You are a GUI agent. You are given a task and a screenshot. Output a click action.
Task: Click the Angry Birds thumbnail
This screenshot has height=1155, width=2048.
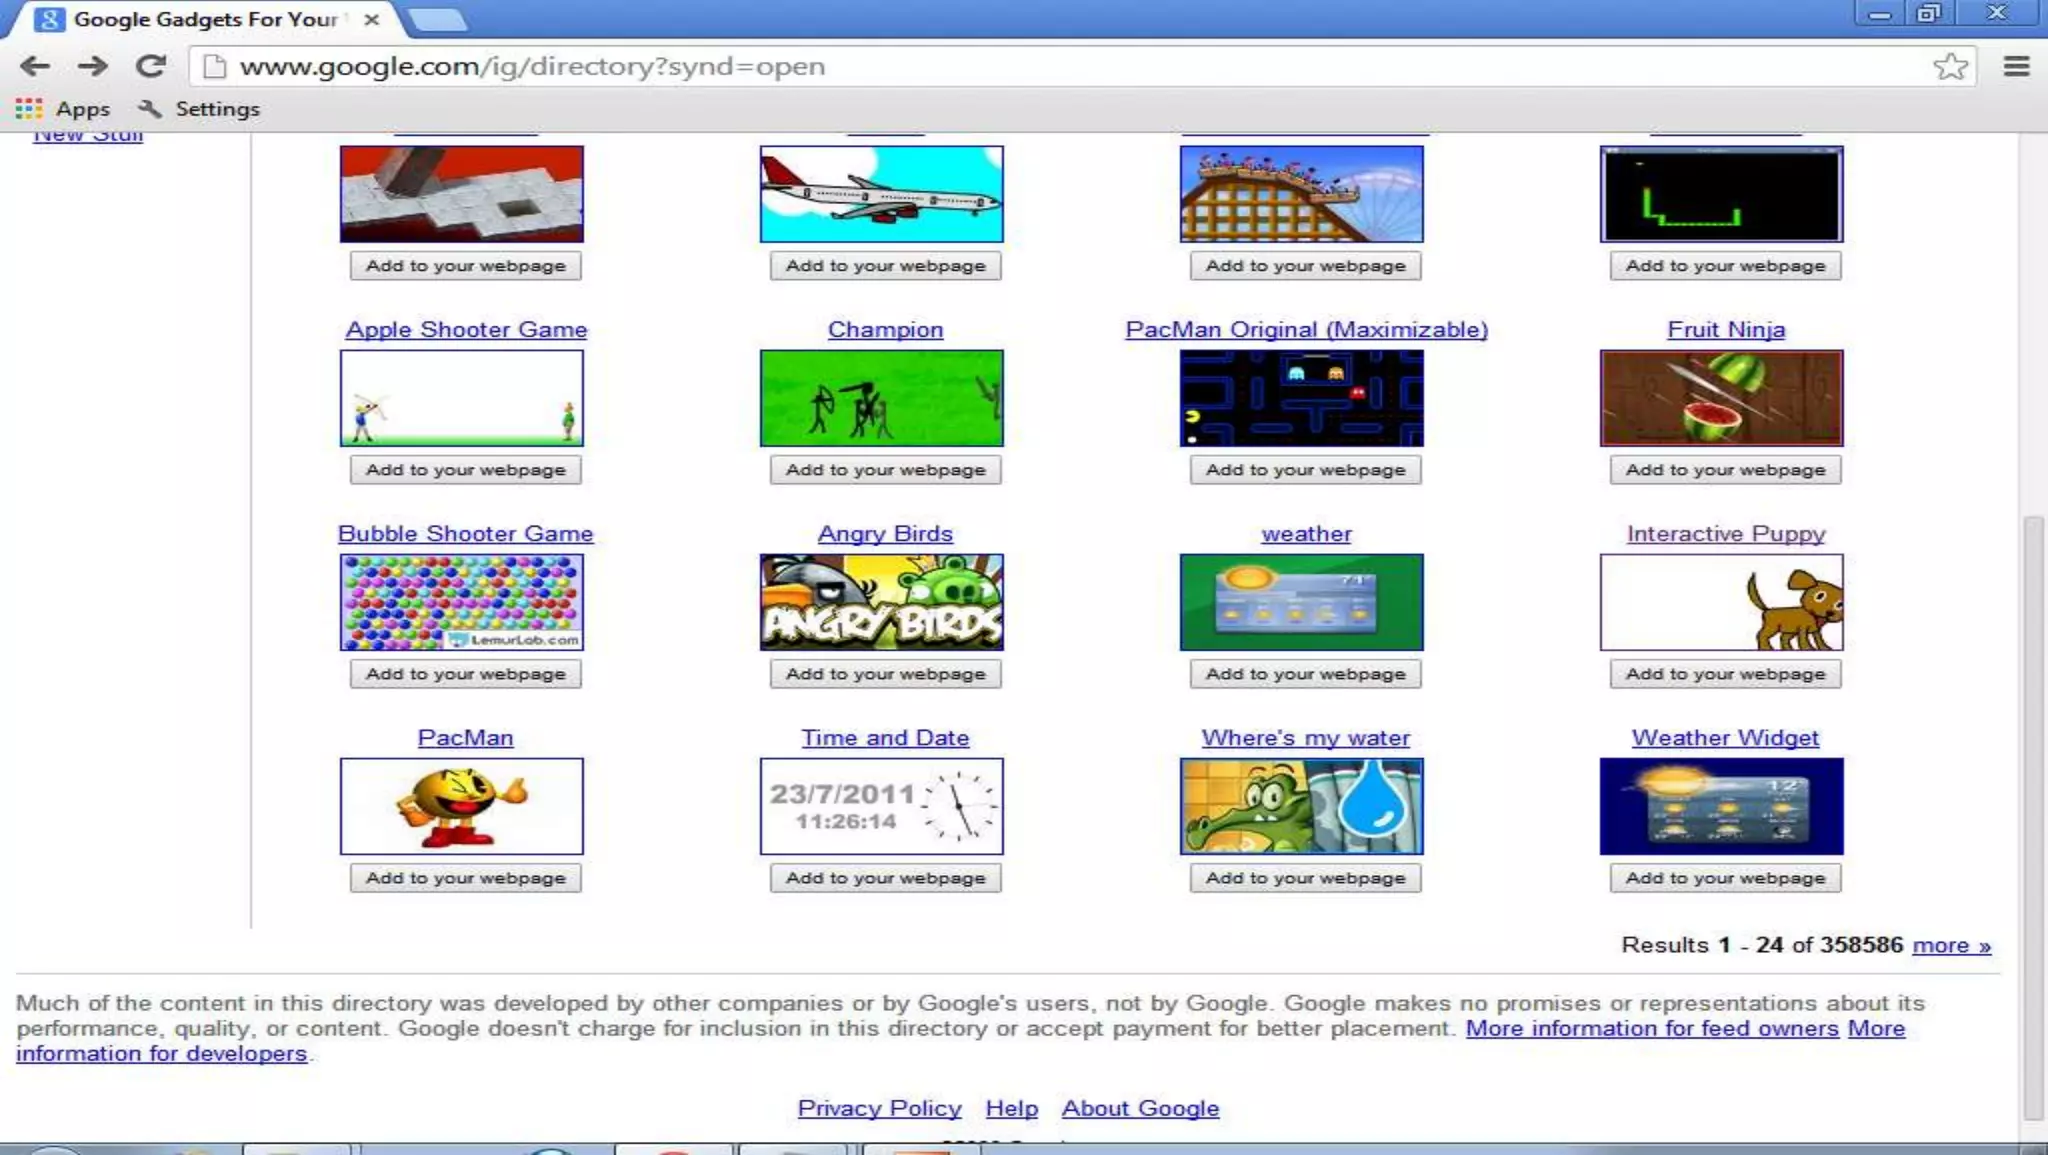click(x=881, y=602)
